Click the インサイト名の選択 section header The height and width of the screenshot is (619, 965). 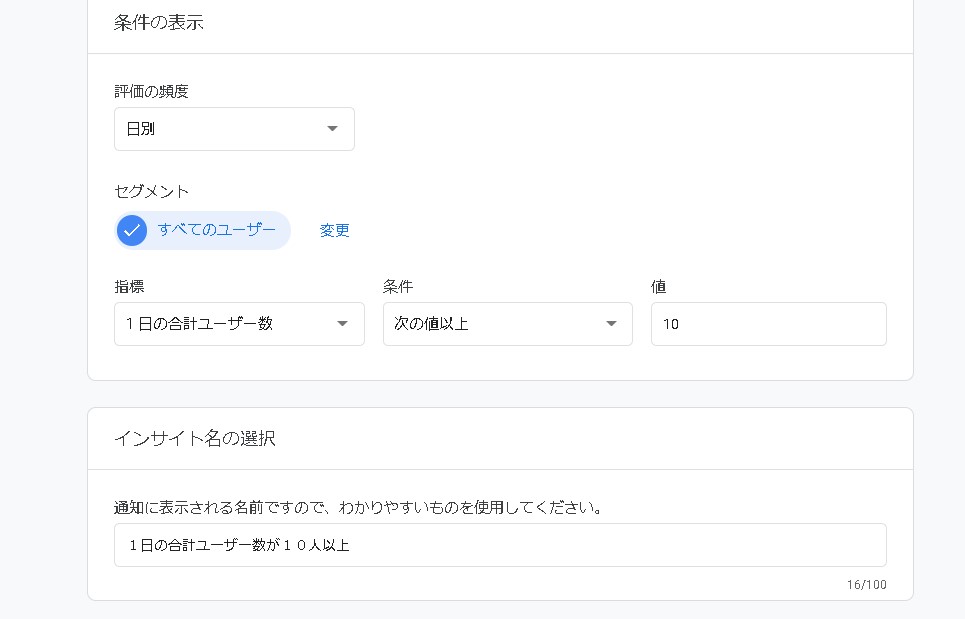click(195, 438)
